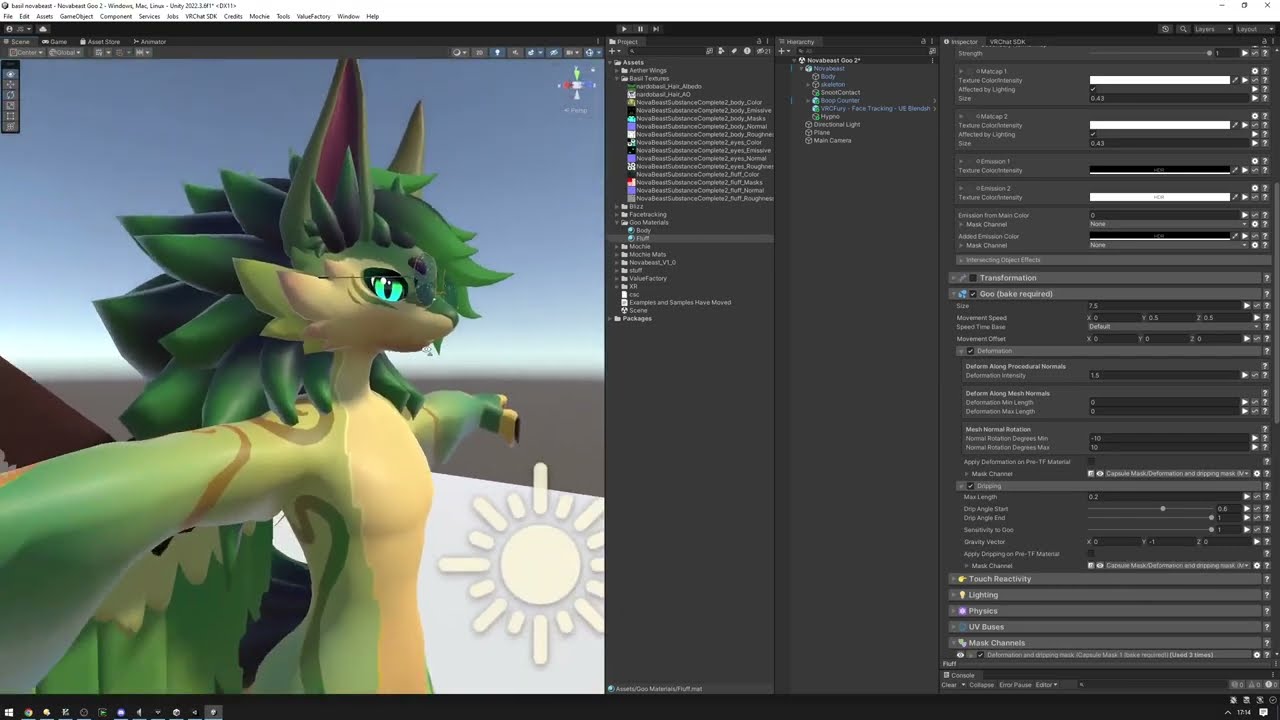
Task: Enable Apply Dripping on Pre-TF Material checkbox
Action: coord(1092,554)
